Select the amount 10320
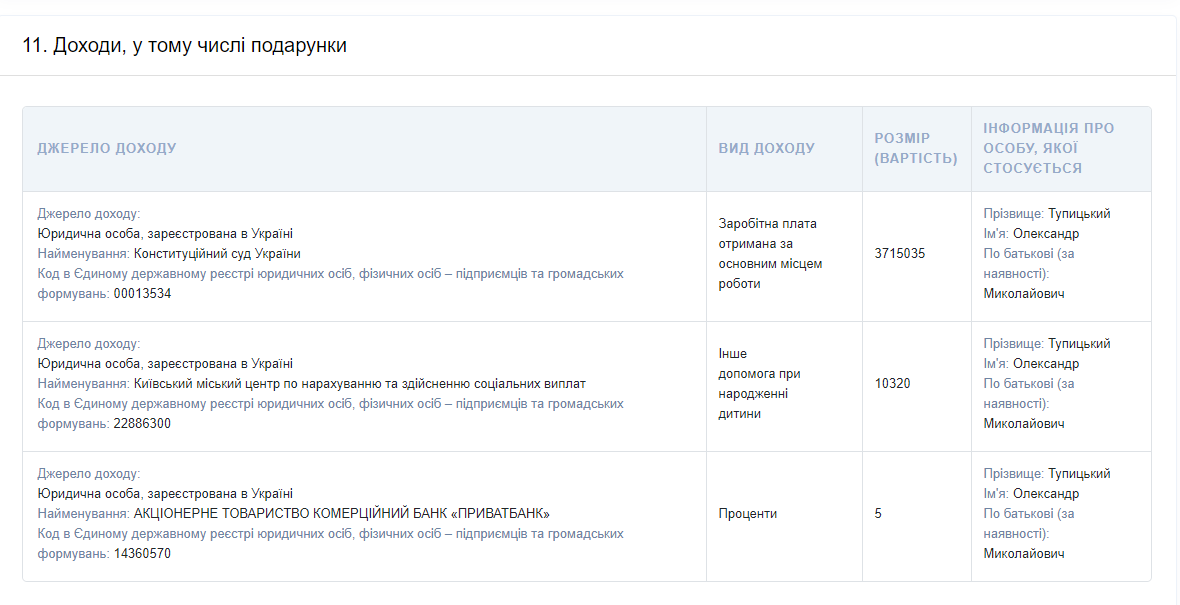This screenshot has height=605, width=1180. coord(892,384)
